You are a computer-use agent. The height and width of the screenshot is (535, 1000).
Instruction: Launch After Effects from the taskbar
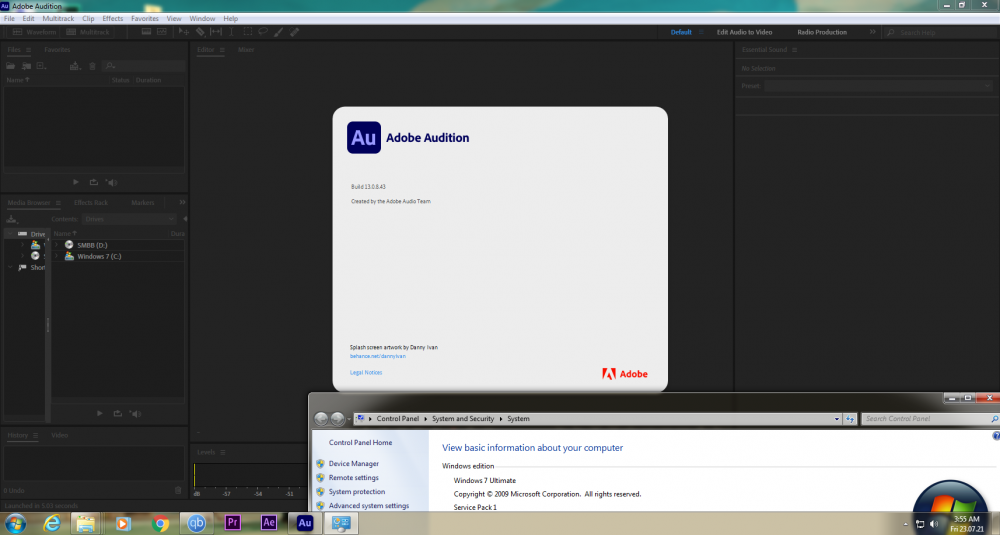[x=268, y=522]
